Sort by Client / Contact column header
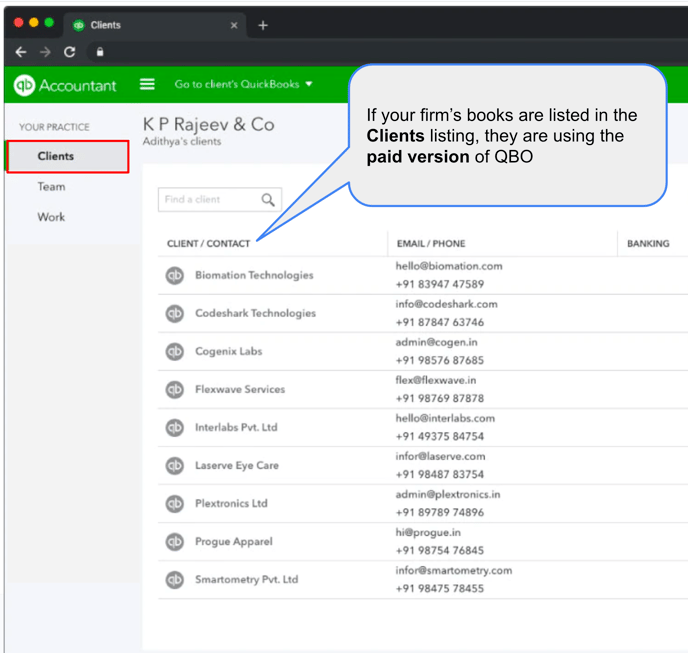The height and width of the screenshot is (653, 688). tap(208, 244)
